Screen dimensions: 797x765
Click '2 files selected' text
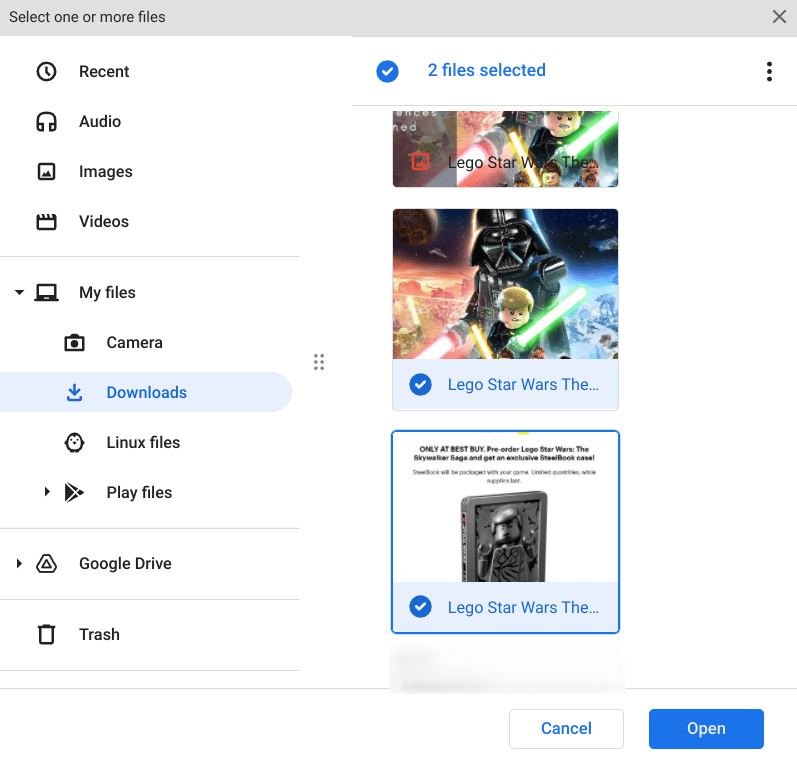[x=486, y=70]
